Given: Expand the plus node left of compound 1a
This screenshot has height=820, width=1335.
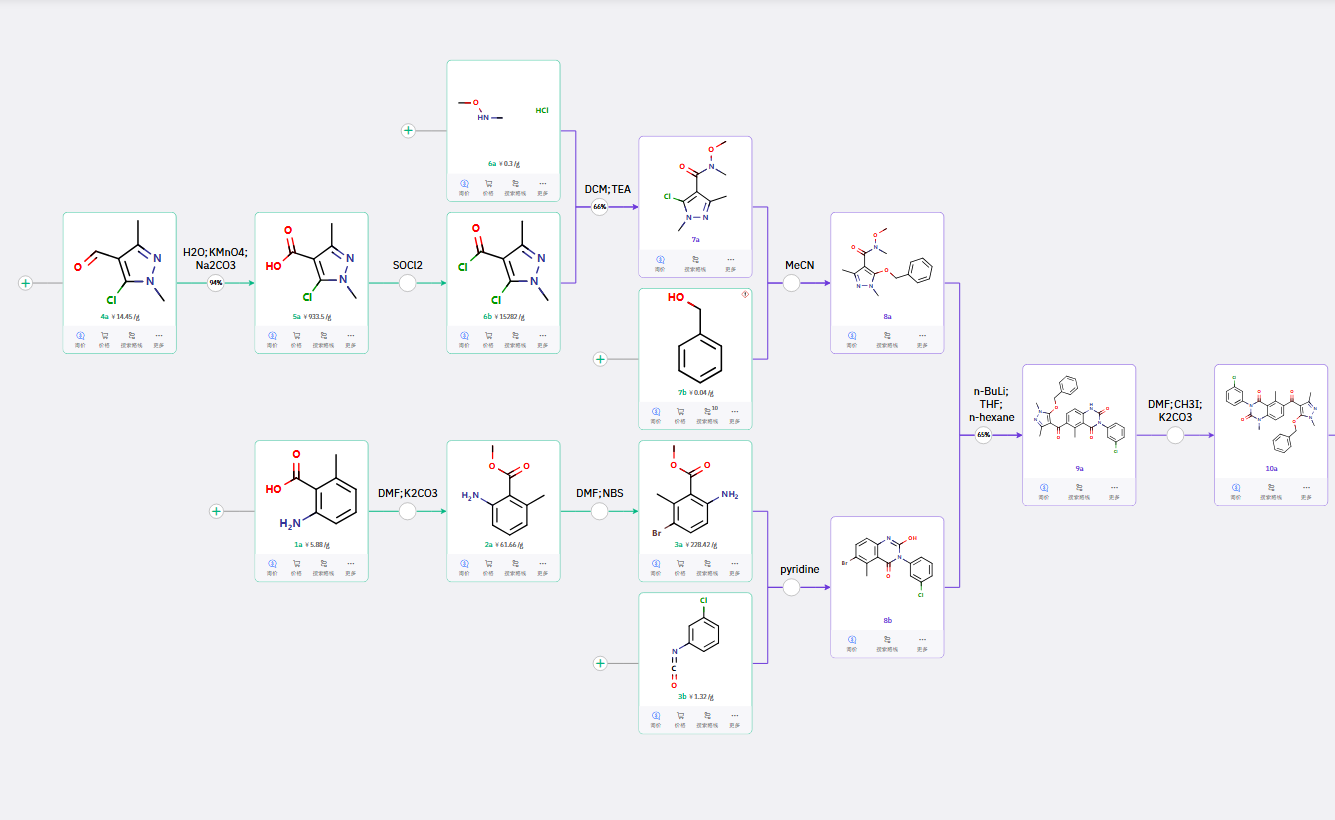Looking at the screenshot, I should pyautogui.click(x=216, y=511).
